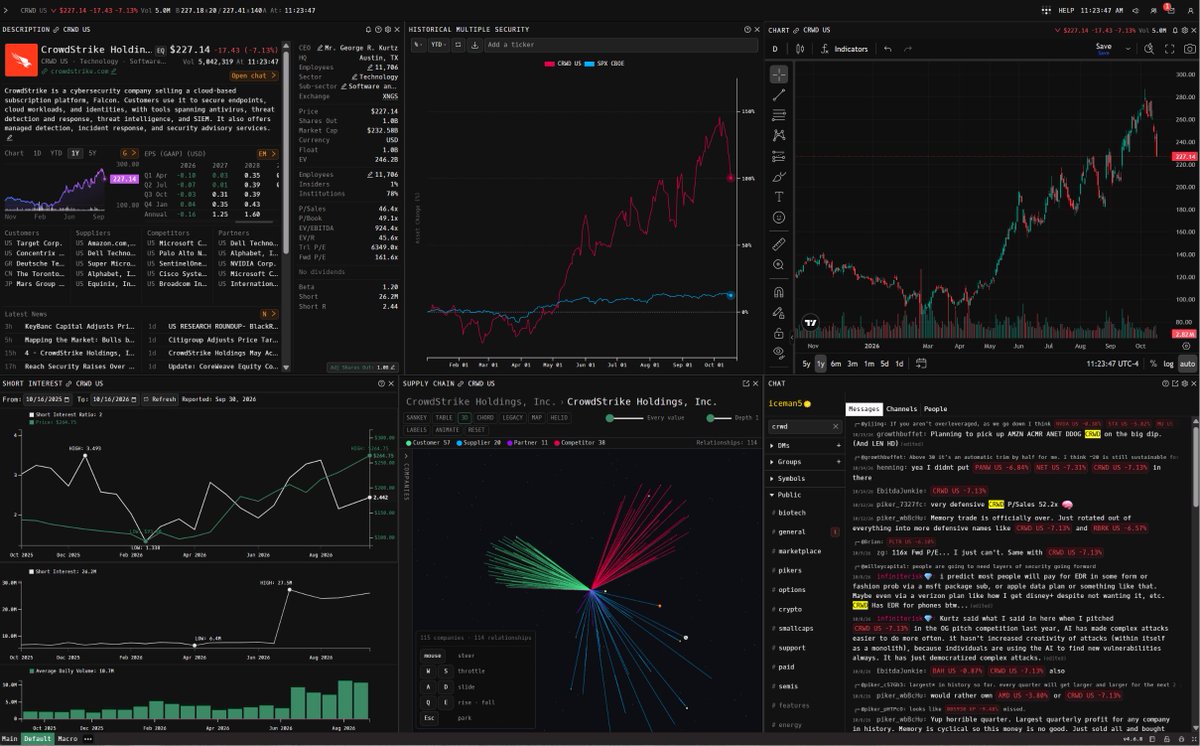The image size is (1200, 746).
Task: Switch to the People tab in chat
Action: tap(935, 409)
